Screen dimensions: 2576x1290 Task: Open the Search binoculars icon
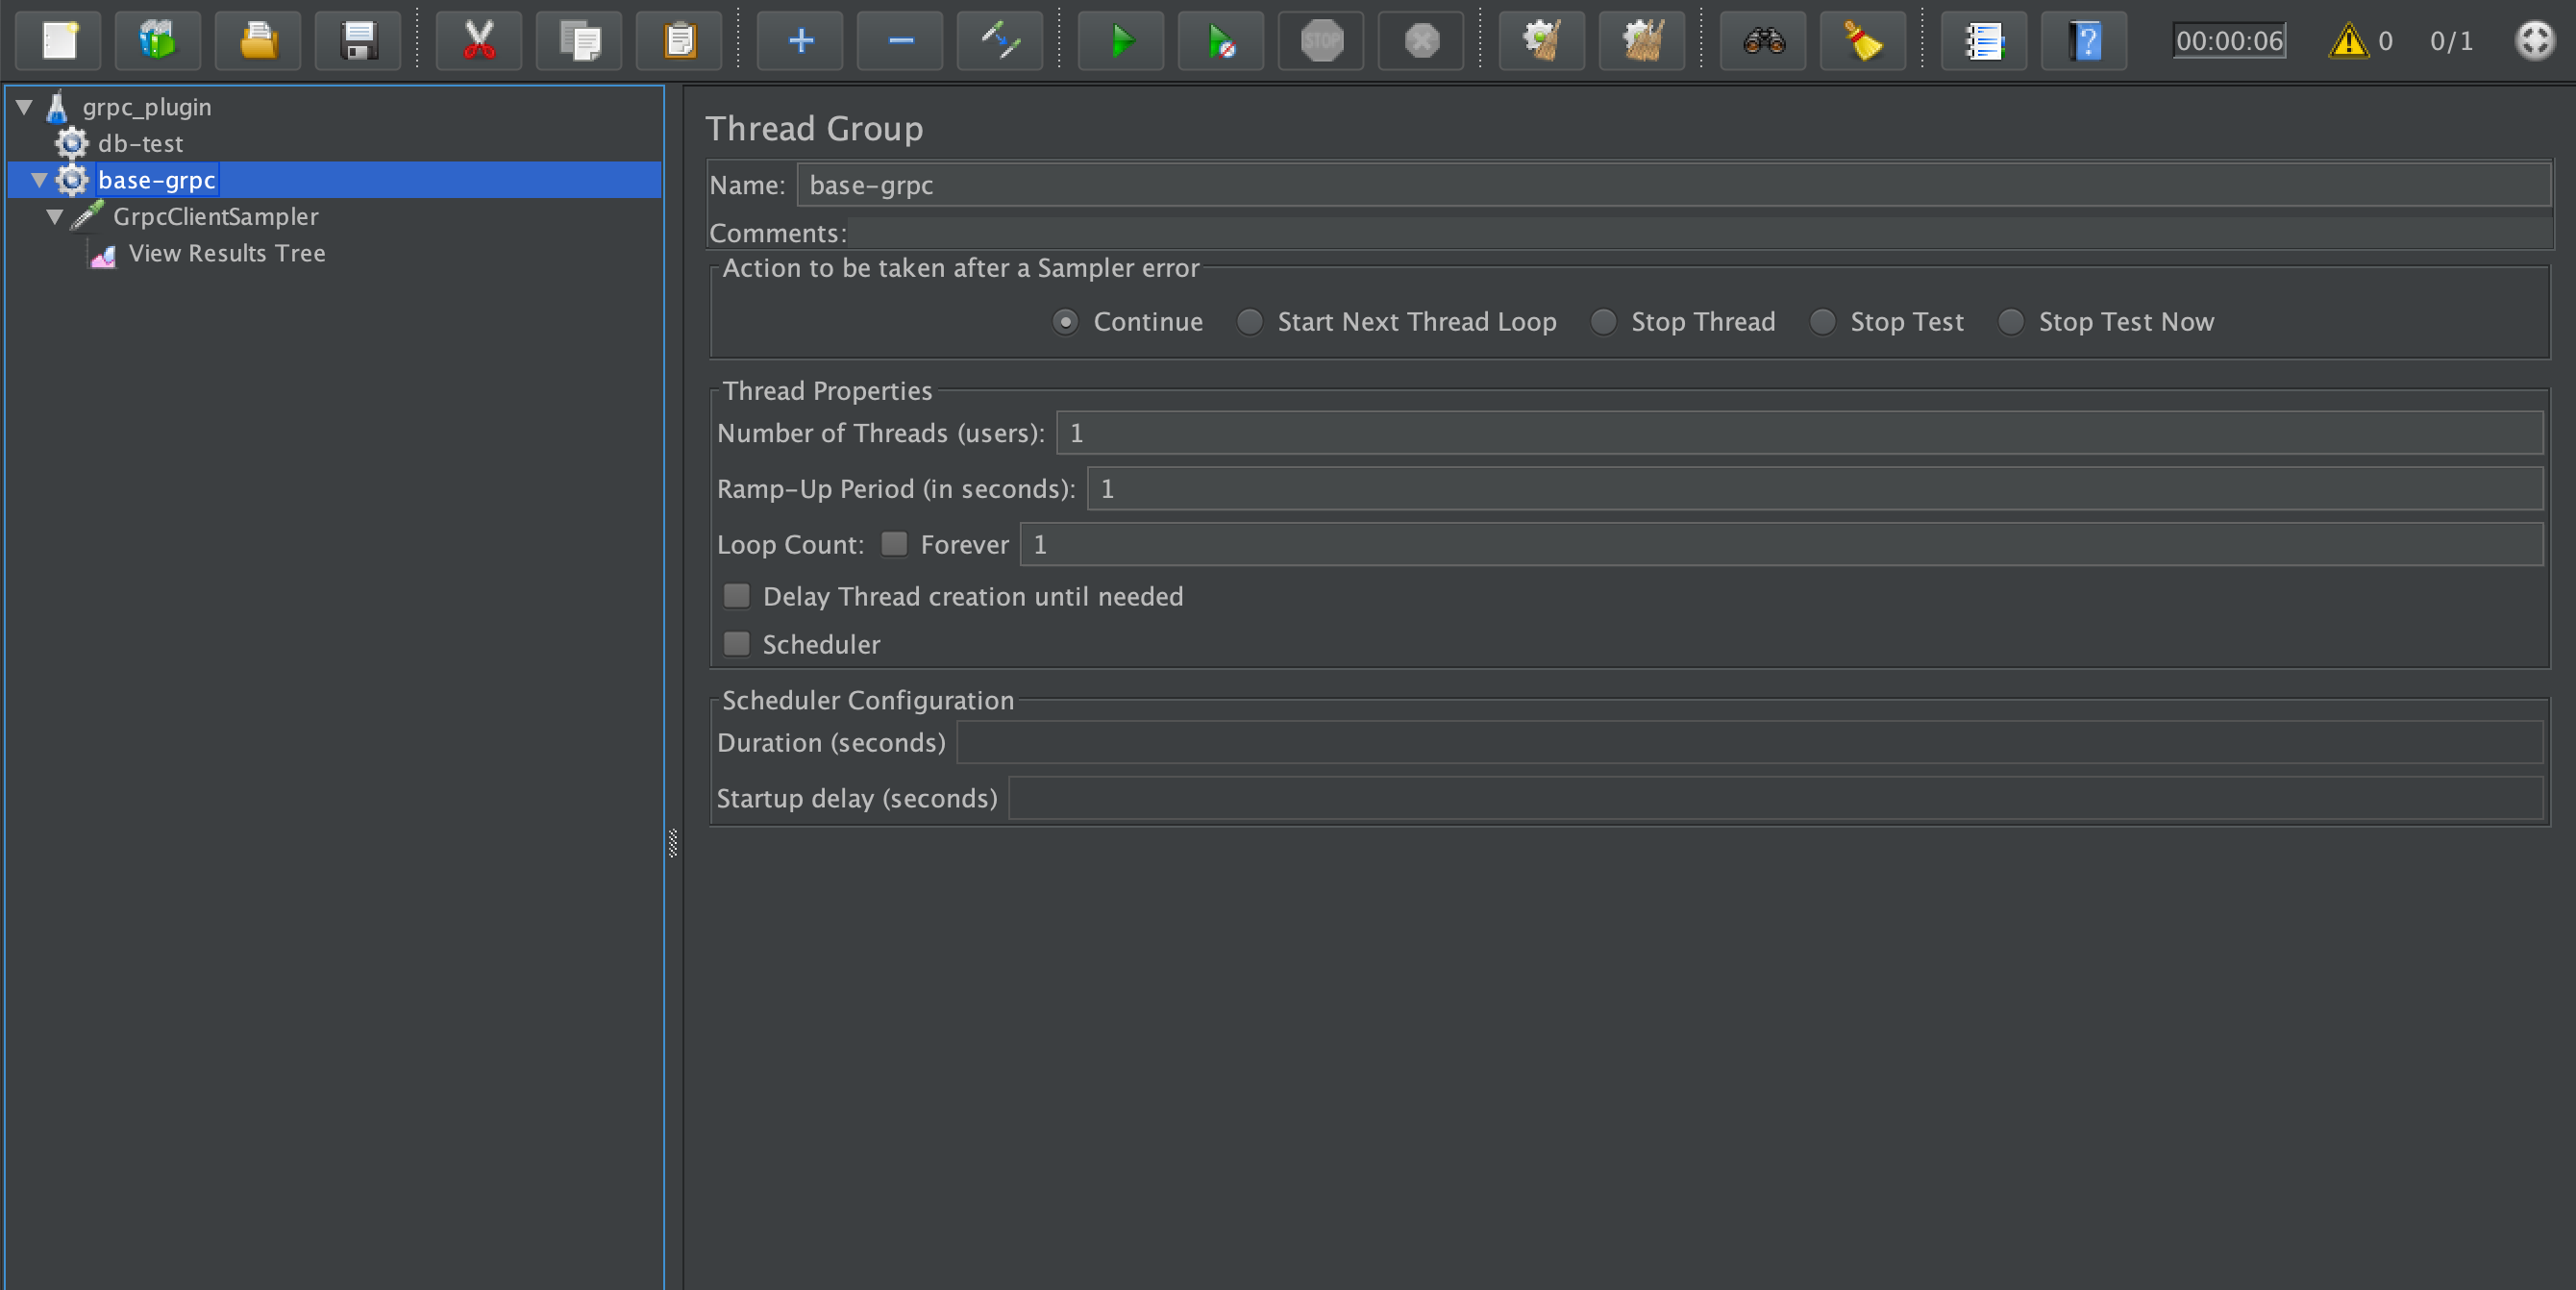pos(1763,41)
